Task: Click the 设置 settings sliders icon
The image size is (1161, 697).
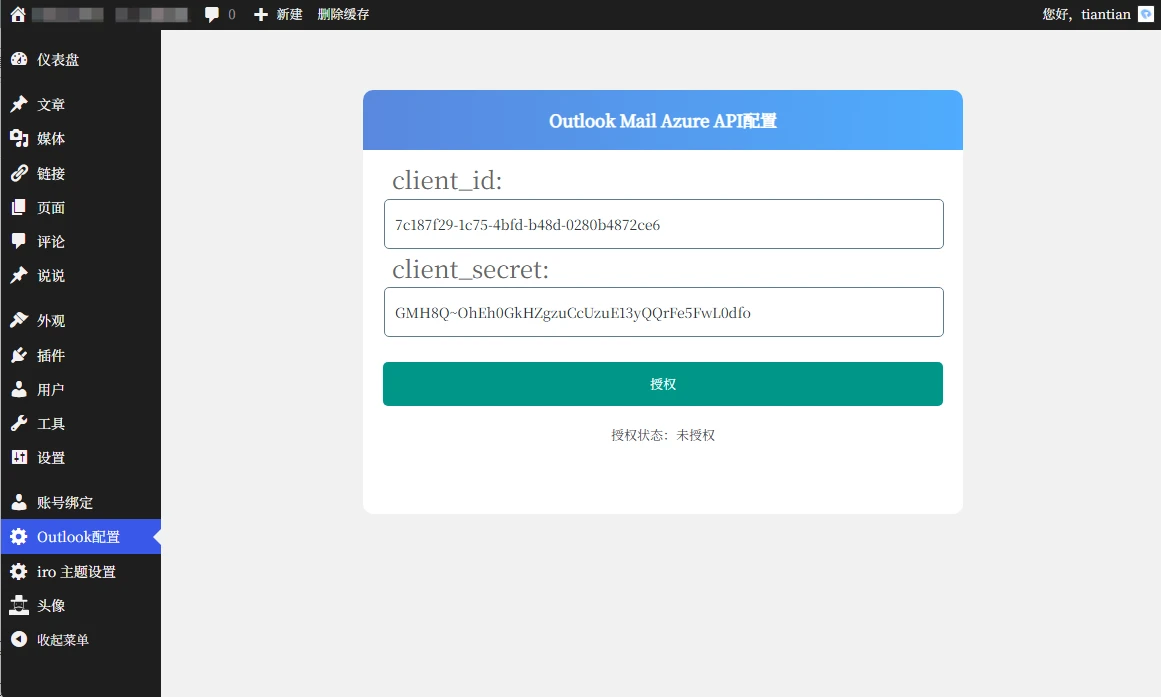Action: click(x=19, y=458)
